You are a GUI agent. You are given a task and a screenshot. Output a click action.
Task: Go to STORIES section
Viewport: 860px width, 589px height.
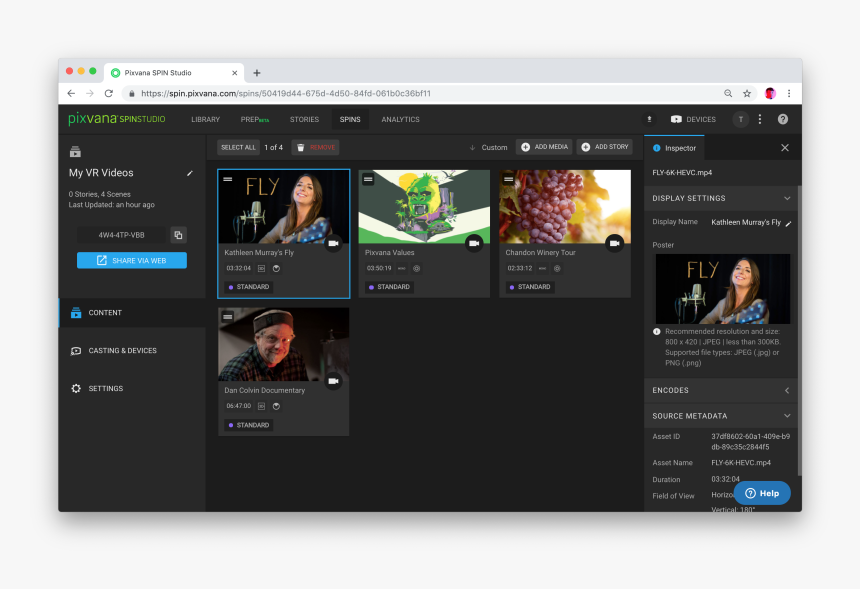304,120
